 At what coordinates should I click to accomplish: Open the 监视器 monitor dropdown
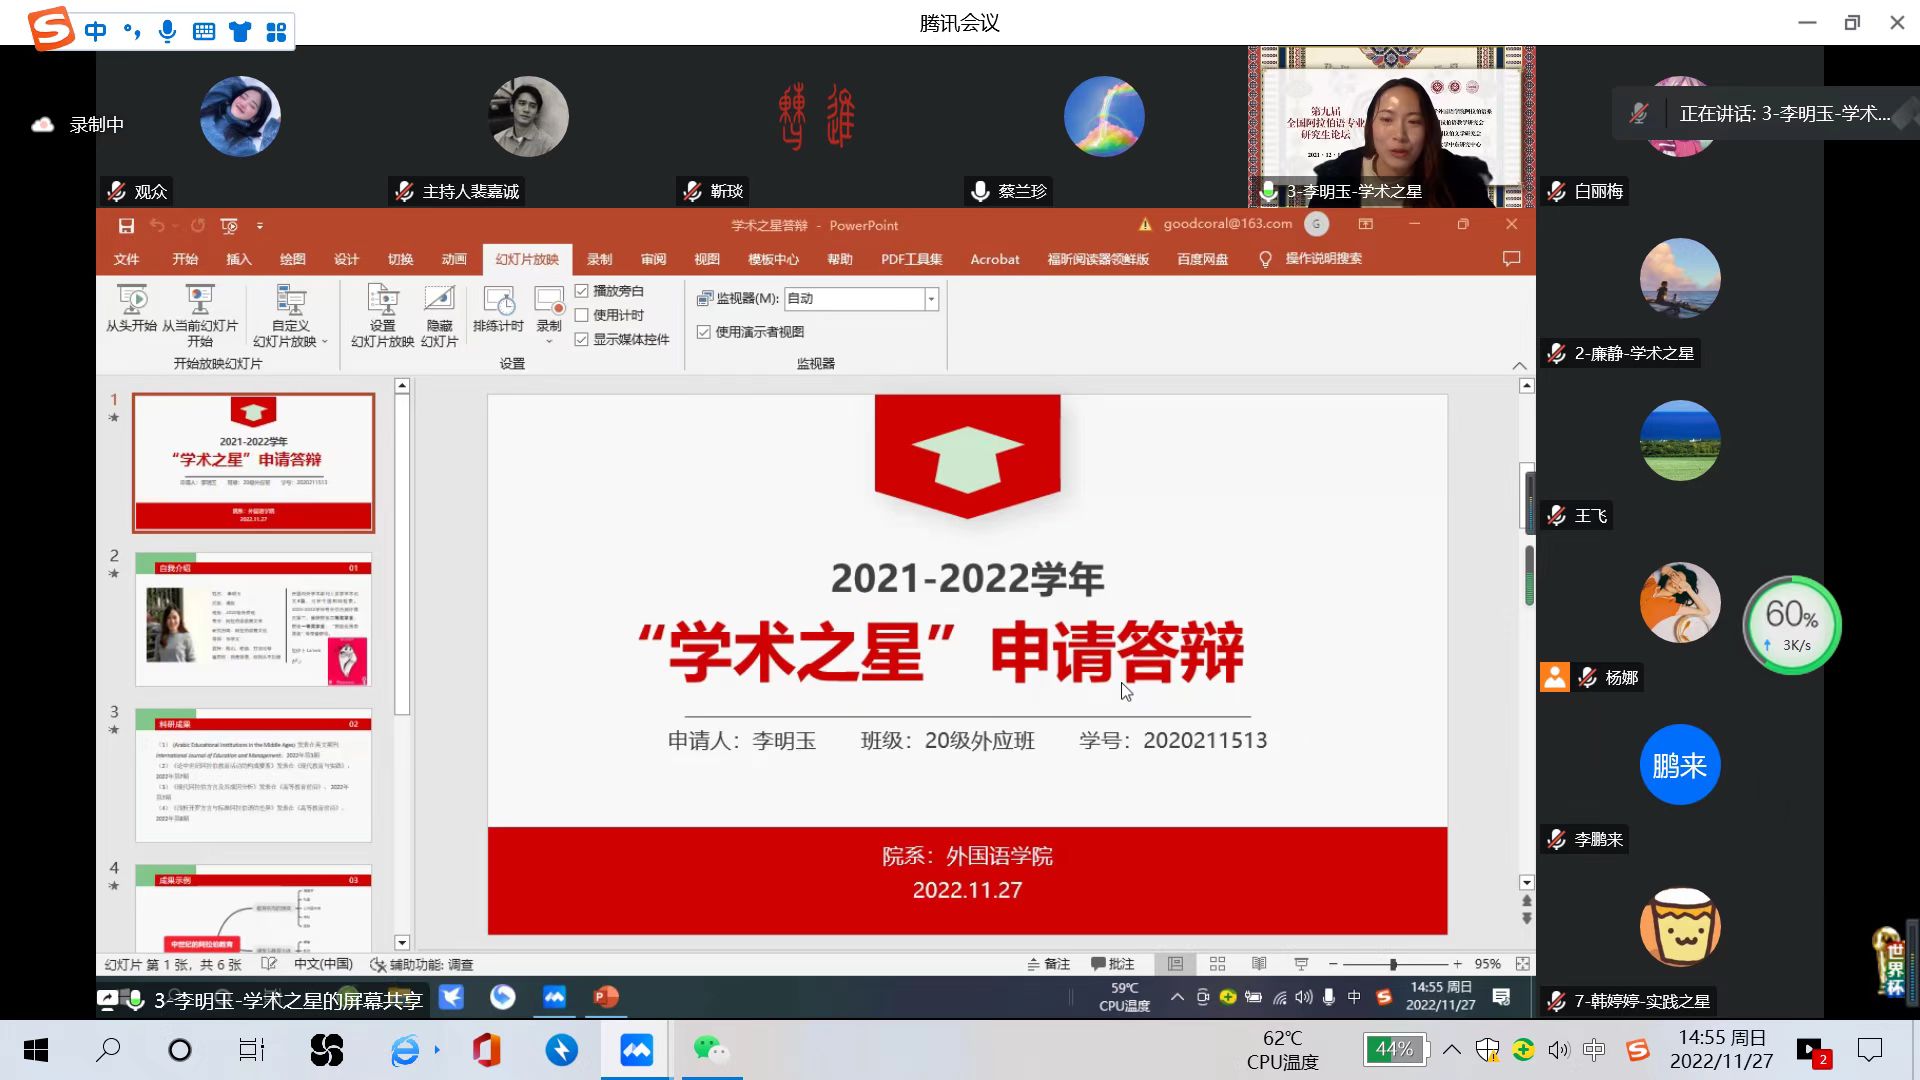click(931, 299)
